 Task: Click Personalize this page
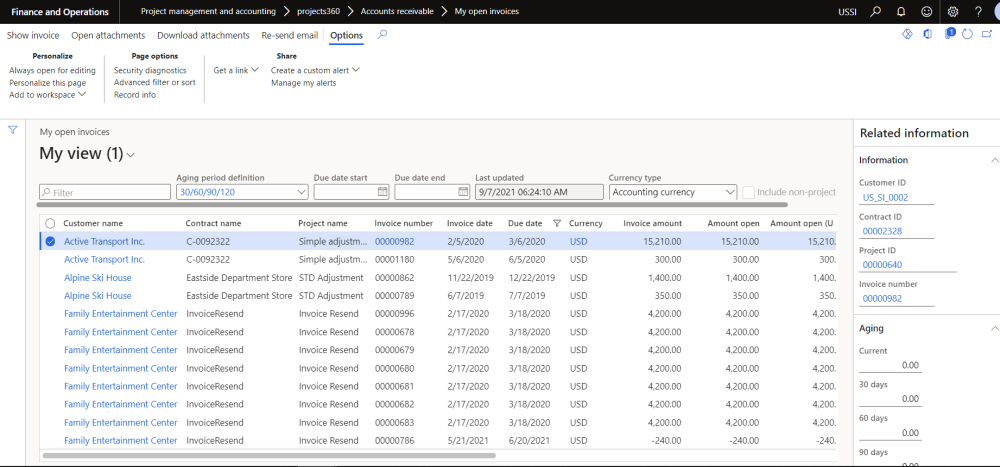pyautogui.click(x=47, y=83)
